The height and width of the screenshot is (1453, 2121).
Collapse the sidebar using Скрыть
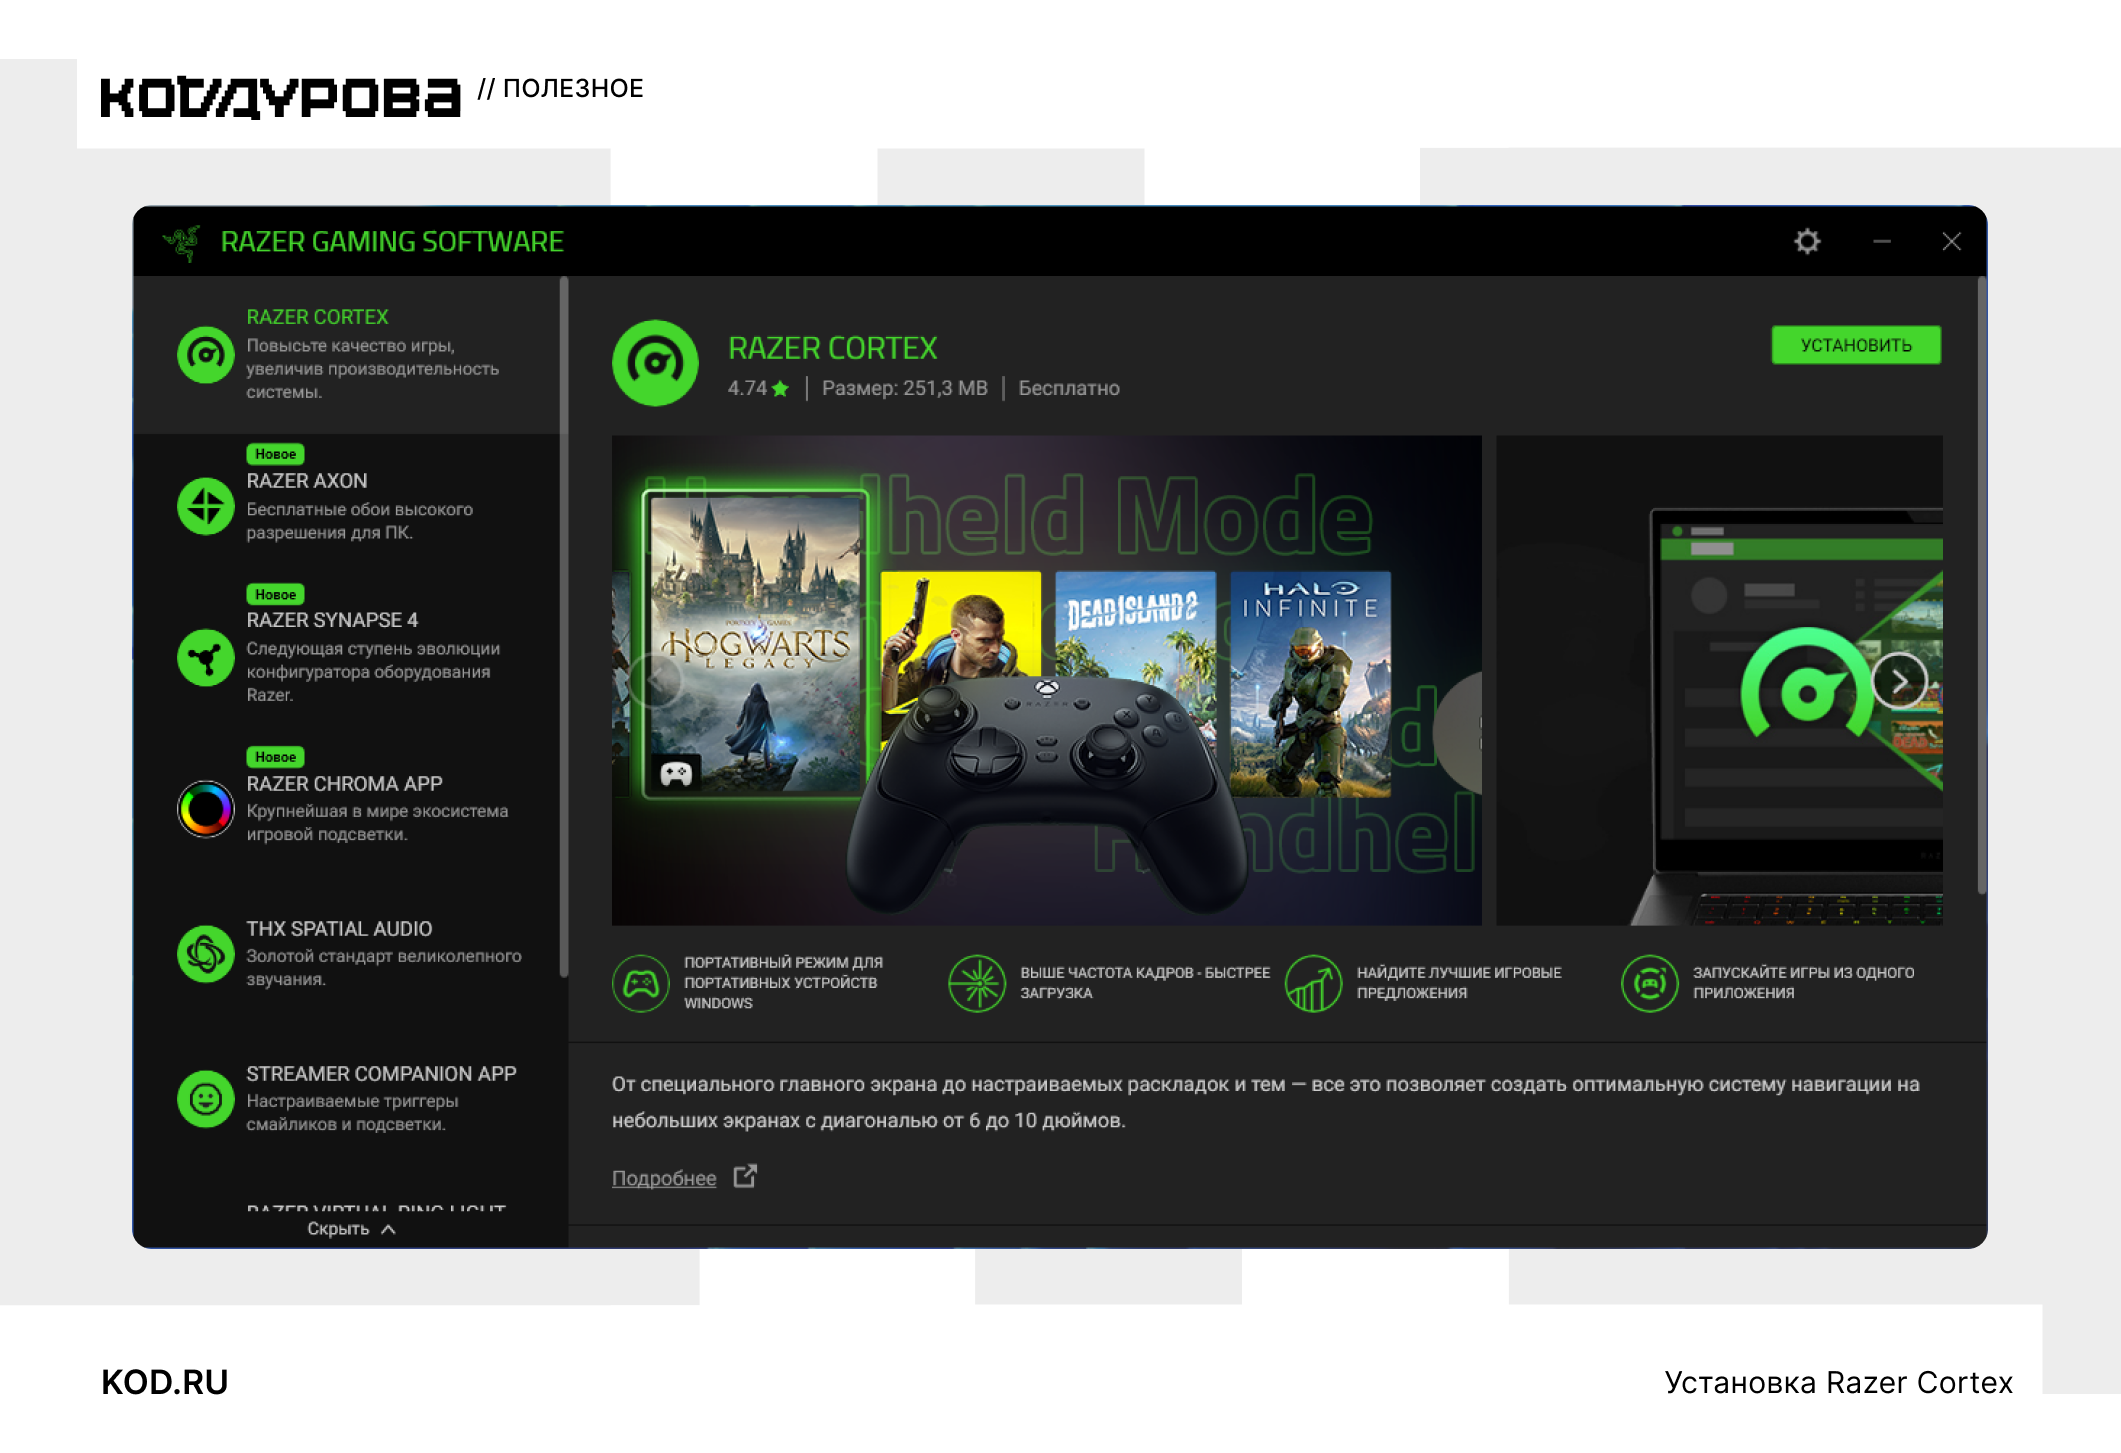click(x=351, y=1228)
